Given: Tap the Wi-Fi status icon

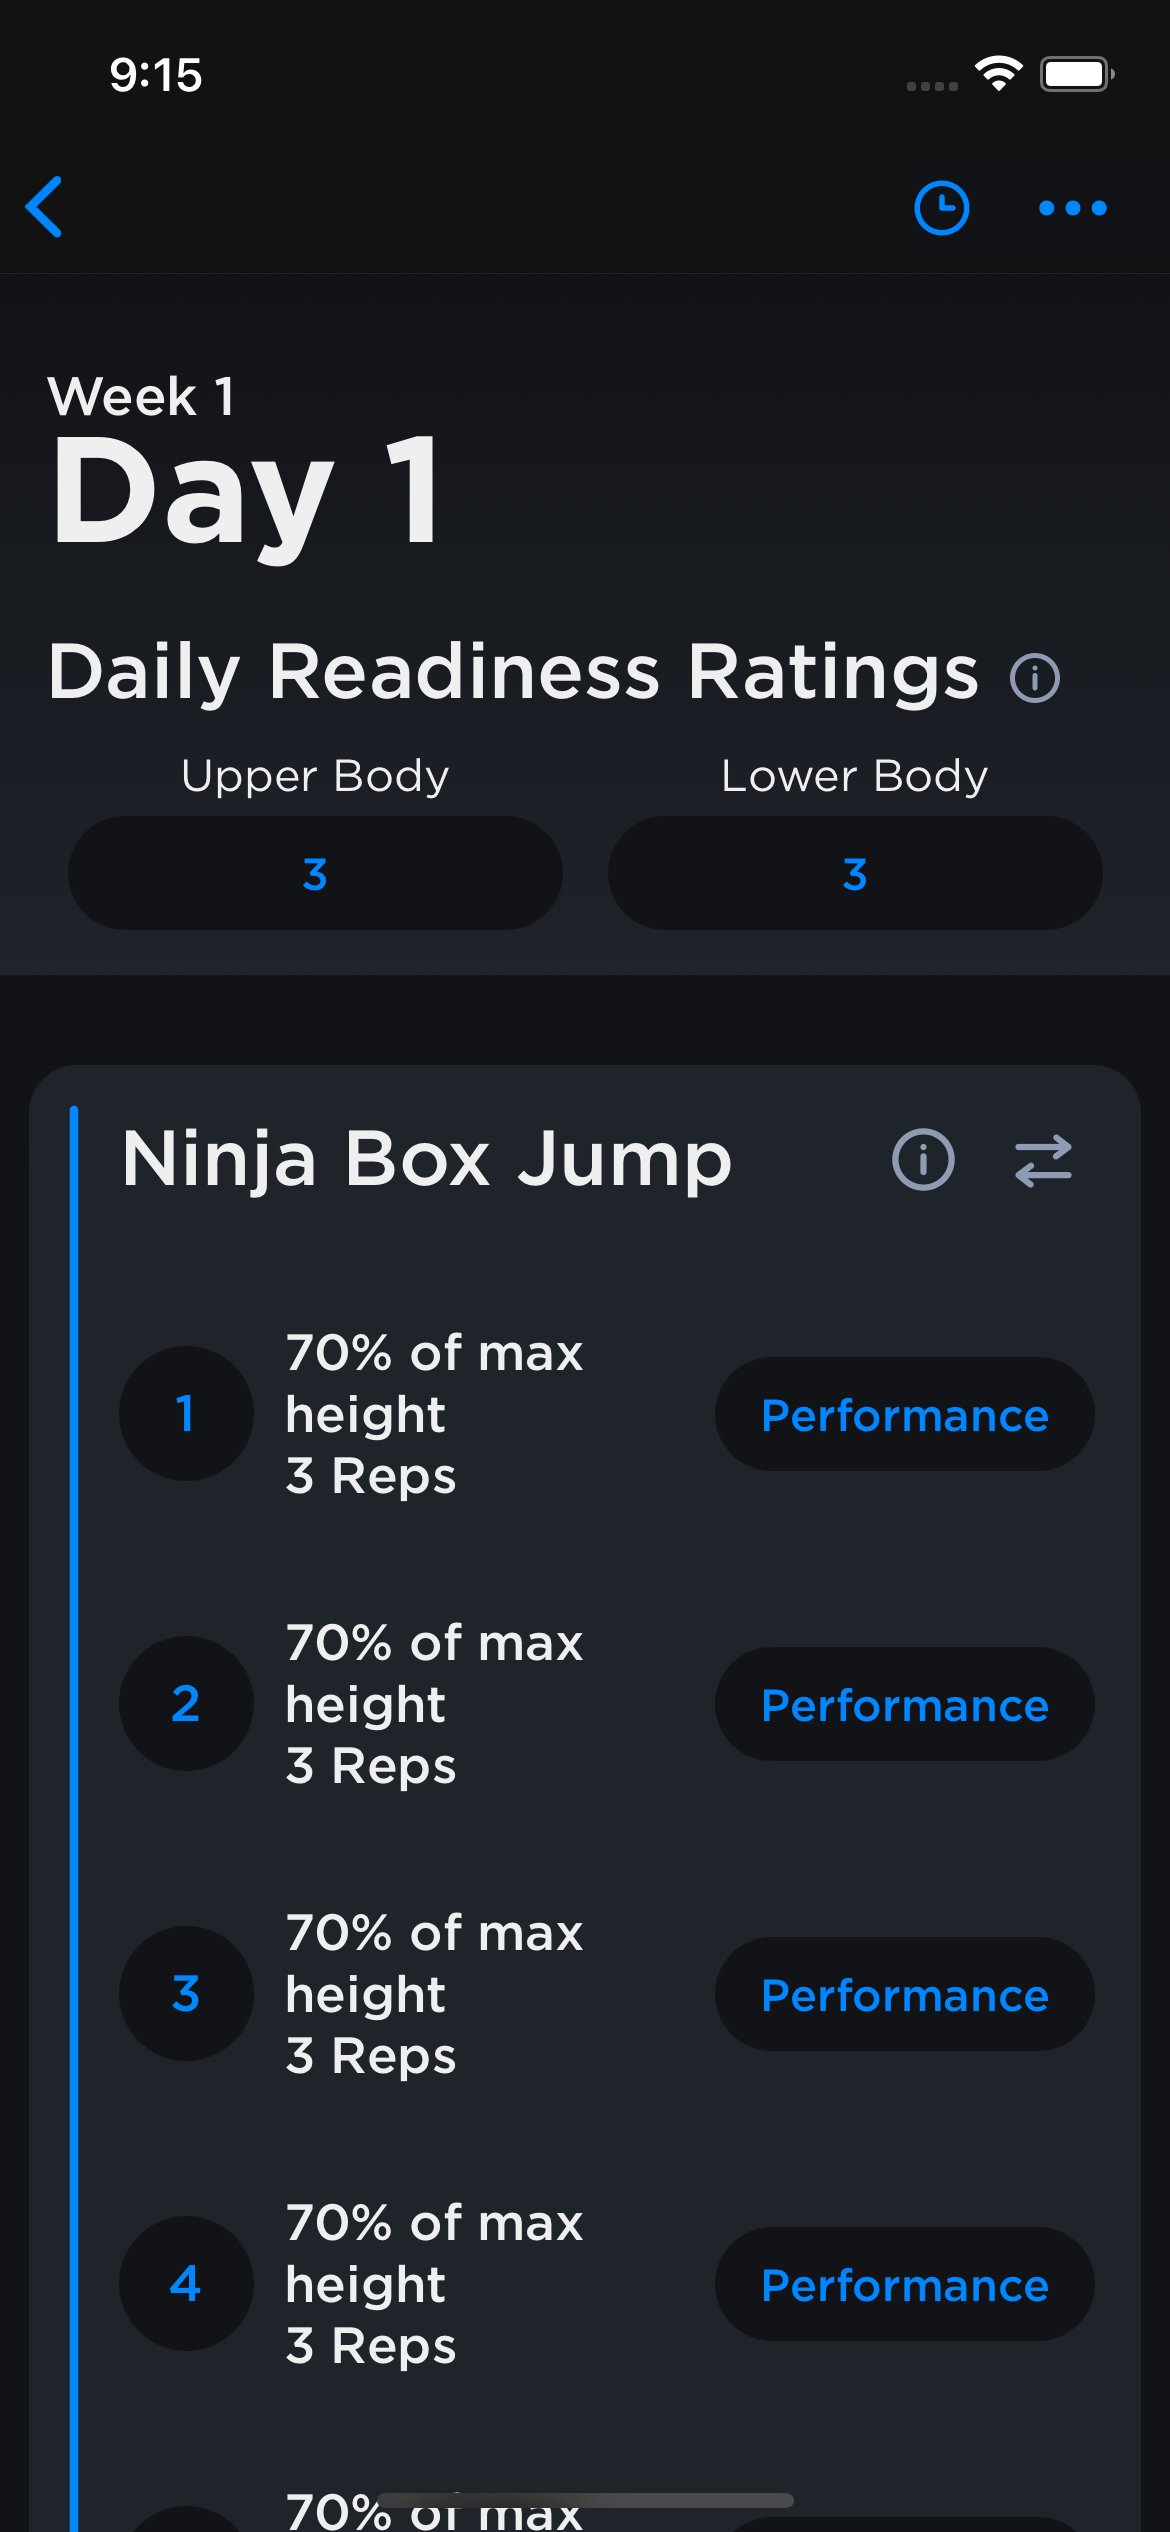Looking at the screenshot, I should pos(998,74).
